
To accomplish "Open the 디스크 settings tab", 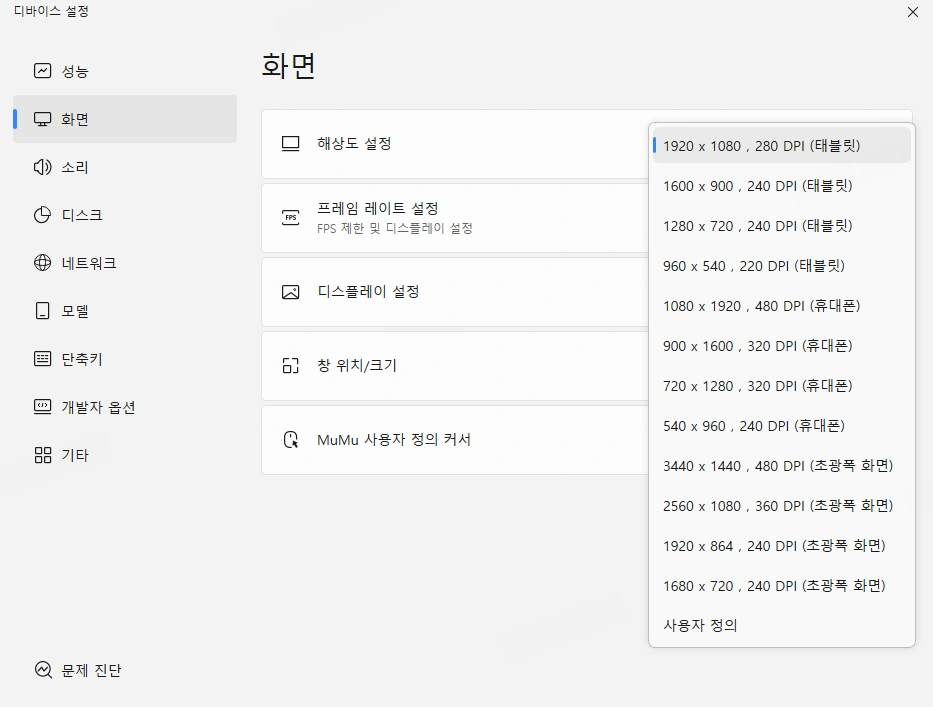I will (x=125, y=215).
